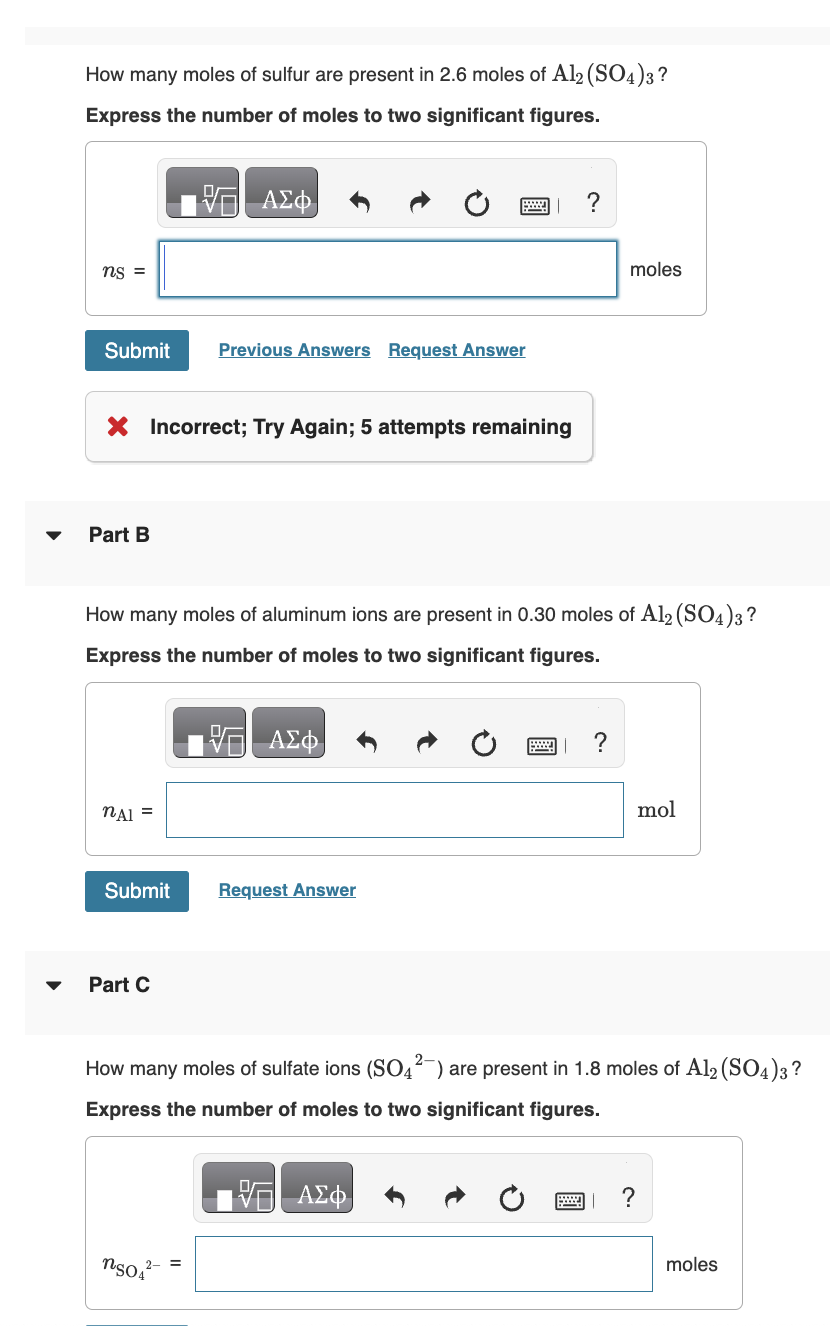
Task: Reset the Part A answer with the reset icon
Action: (x=476, y=203)
